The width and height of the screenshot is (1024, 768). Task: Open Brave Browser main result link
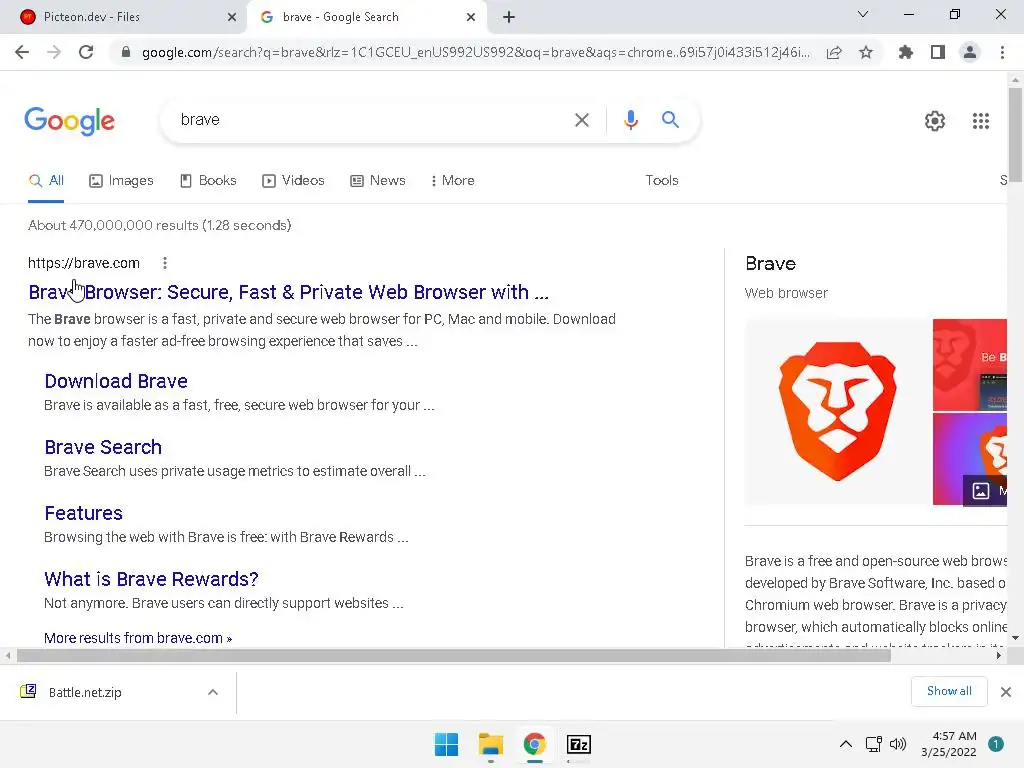click(x=288, y=292)
